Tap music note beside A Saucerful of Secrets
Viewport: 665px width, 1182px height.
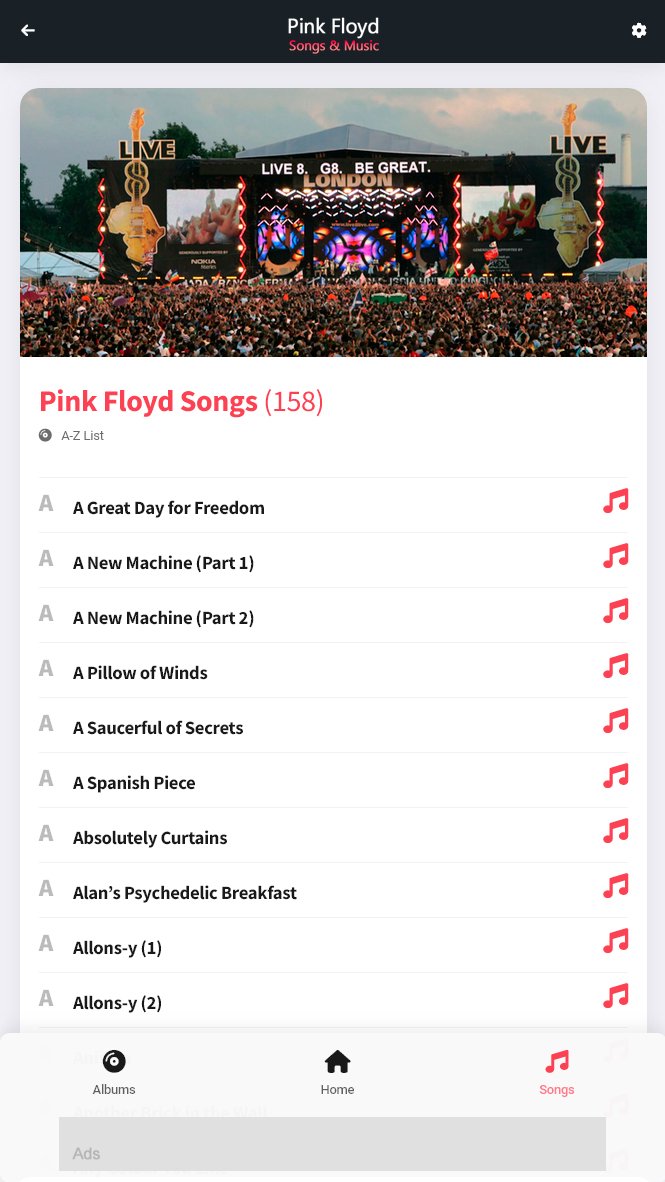616,721
